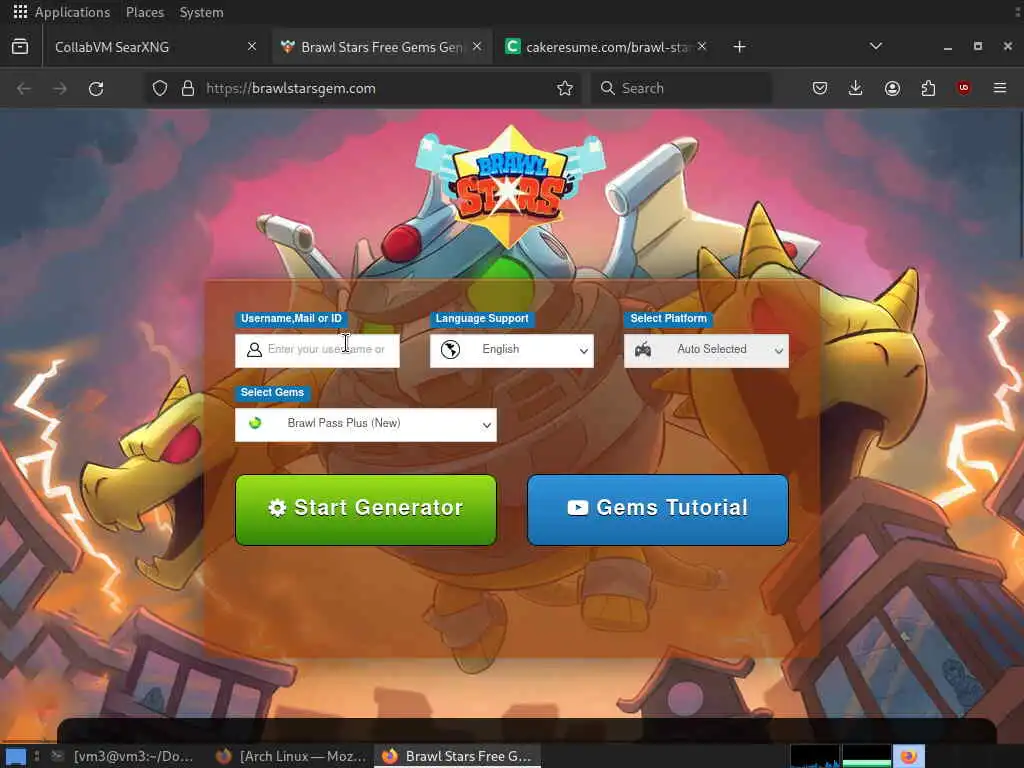The width and height of the screenshot is (1024, 768).
Task: Go back to previous page
Action: pos(24,88)
